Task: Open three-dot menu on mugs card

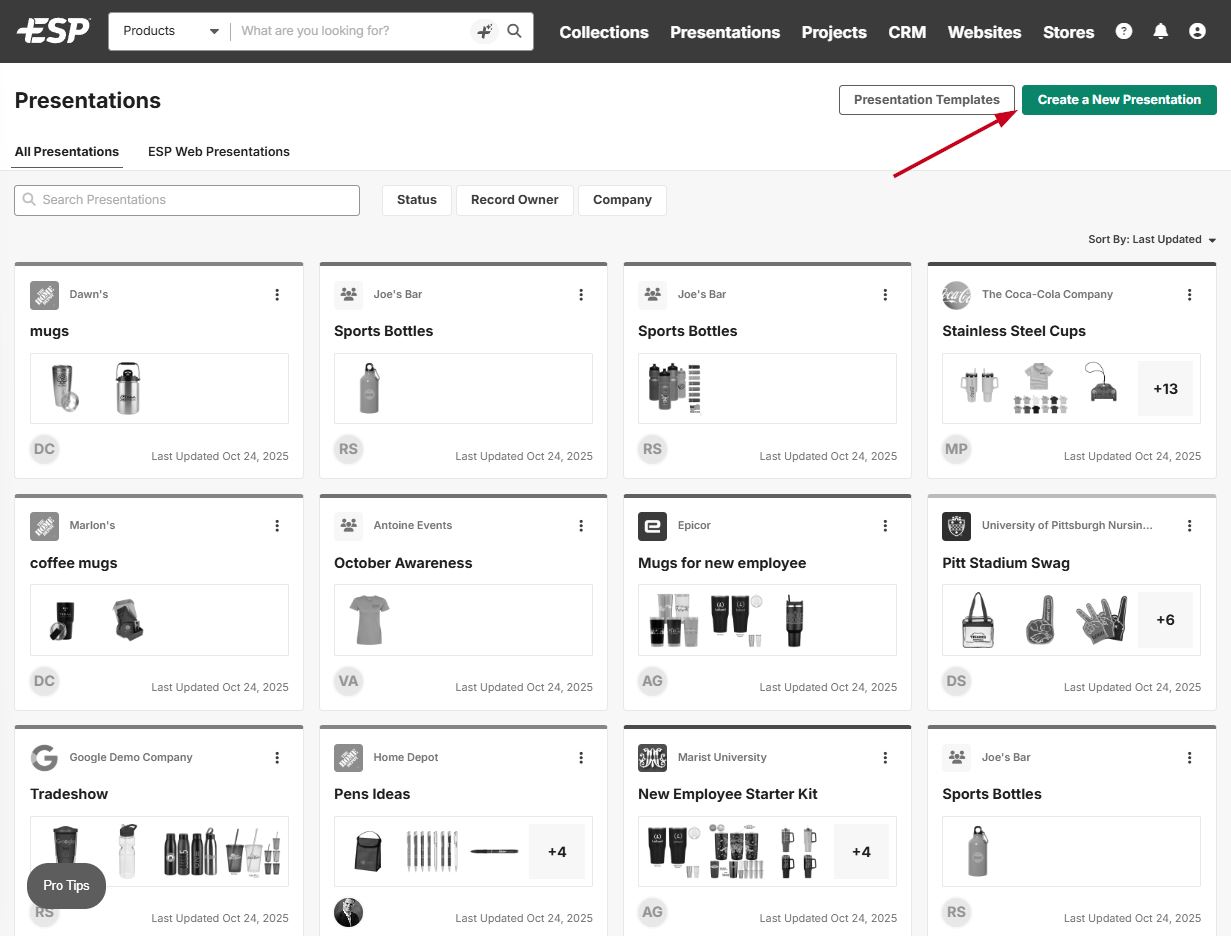Action: coord(277,295)
